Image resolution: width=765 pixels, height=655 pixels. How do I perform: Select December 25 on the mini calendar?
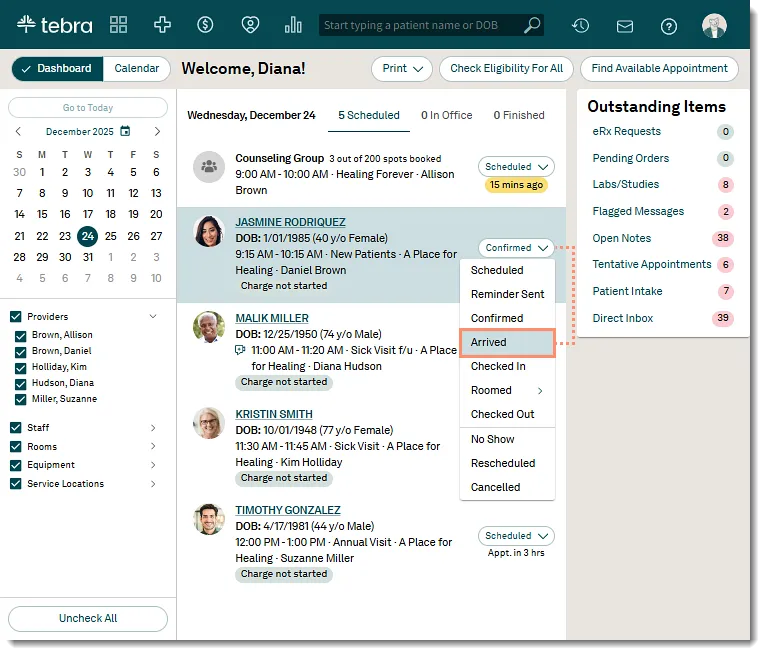[x=111, y=237]
